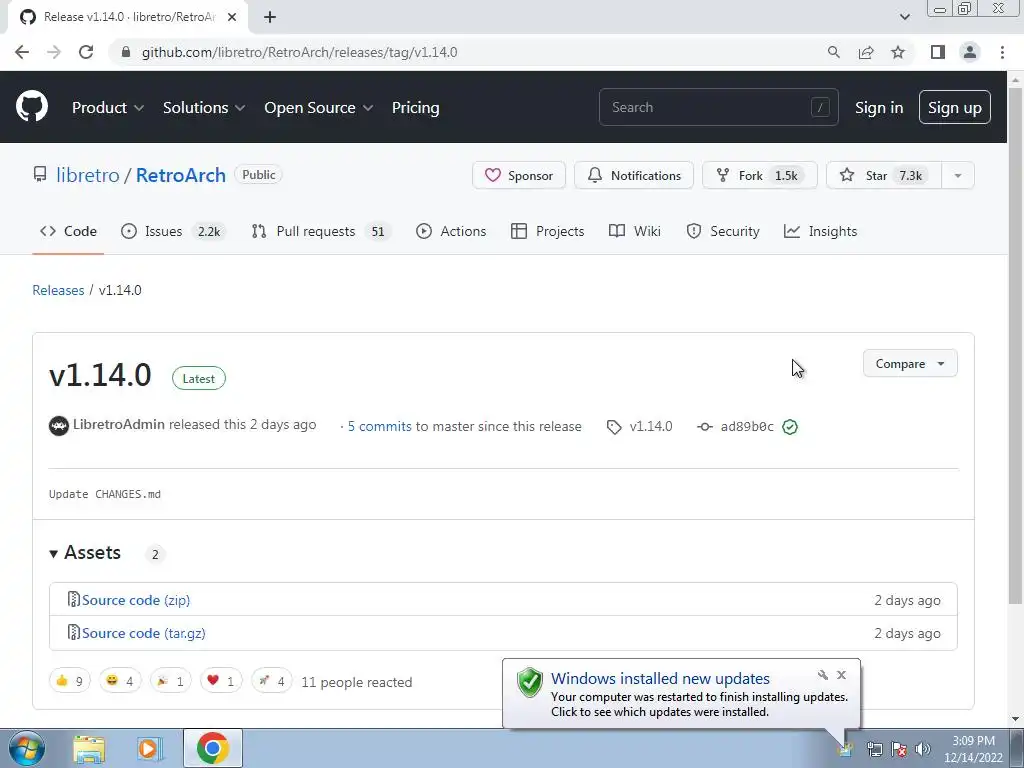The height and width of the screenshot is (768, 1024).
Task: Open the Action Center flag tray icon
Action: 899,749
